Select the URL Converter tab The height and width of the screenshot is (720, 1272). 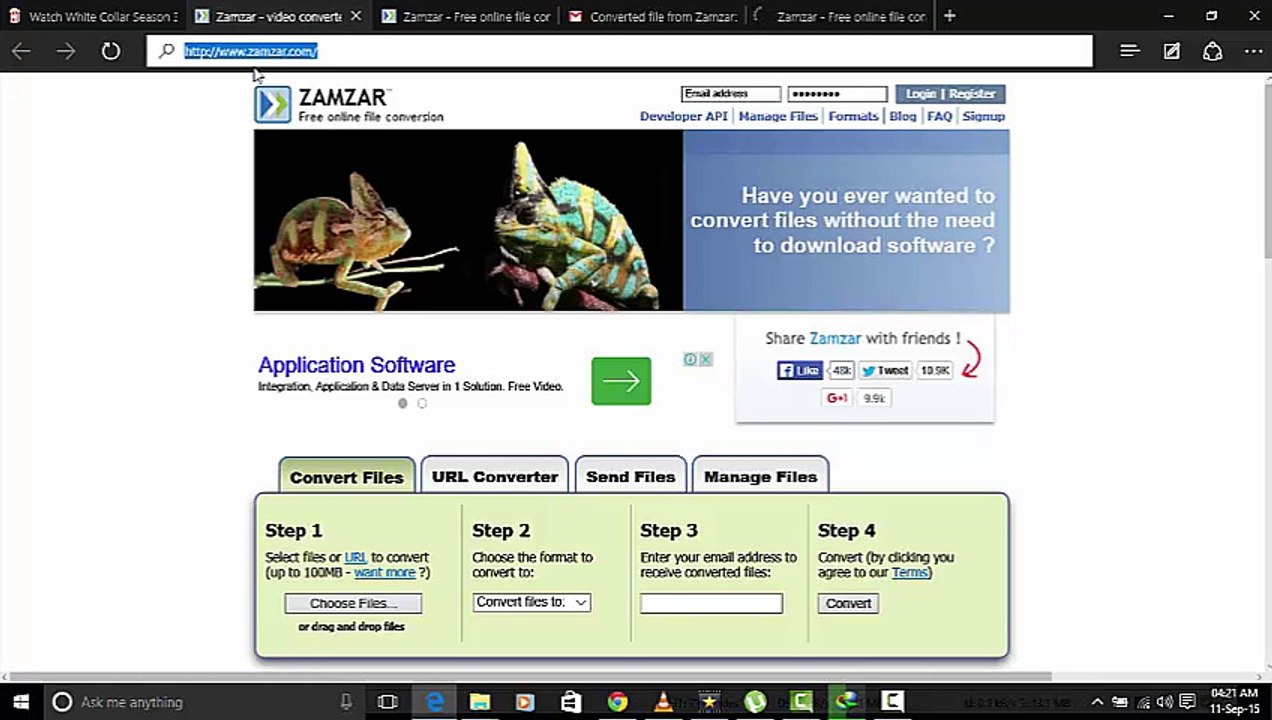[x=495, y=476]
